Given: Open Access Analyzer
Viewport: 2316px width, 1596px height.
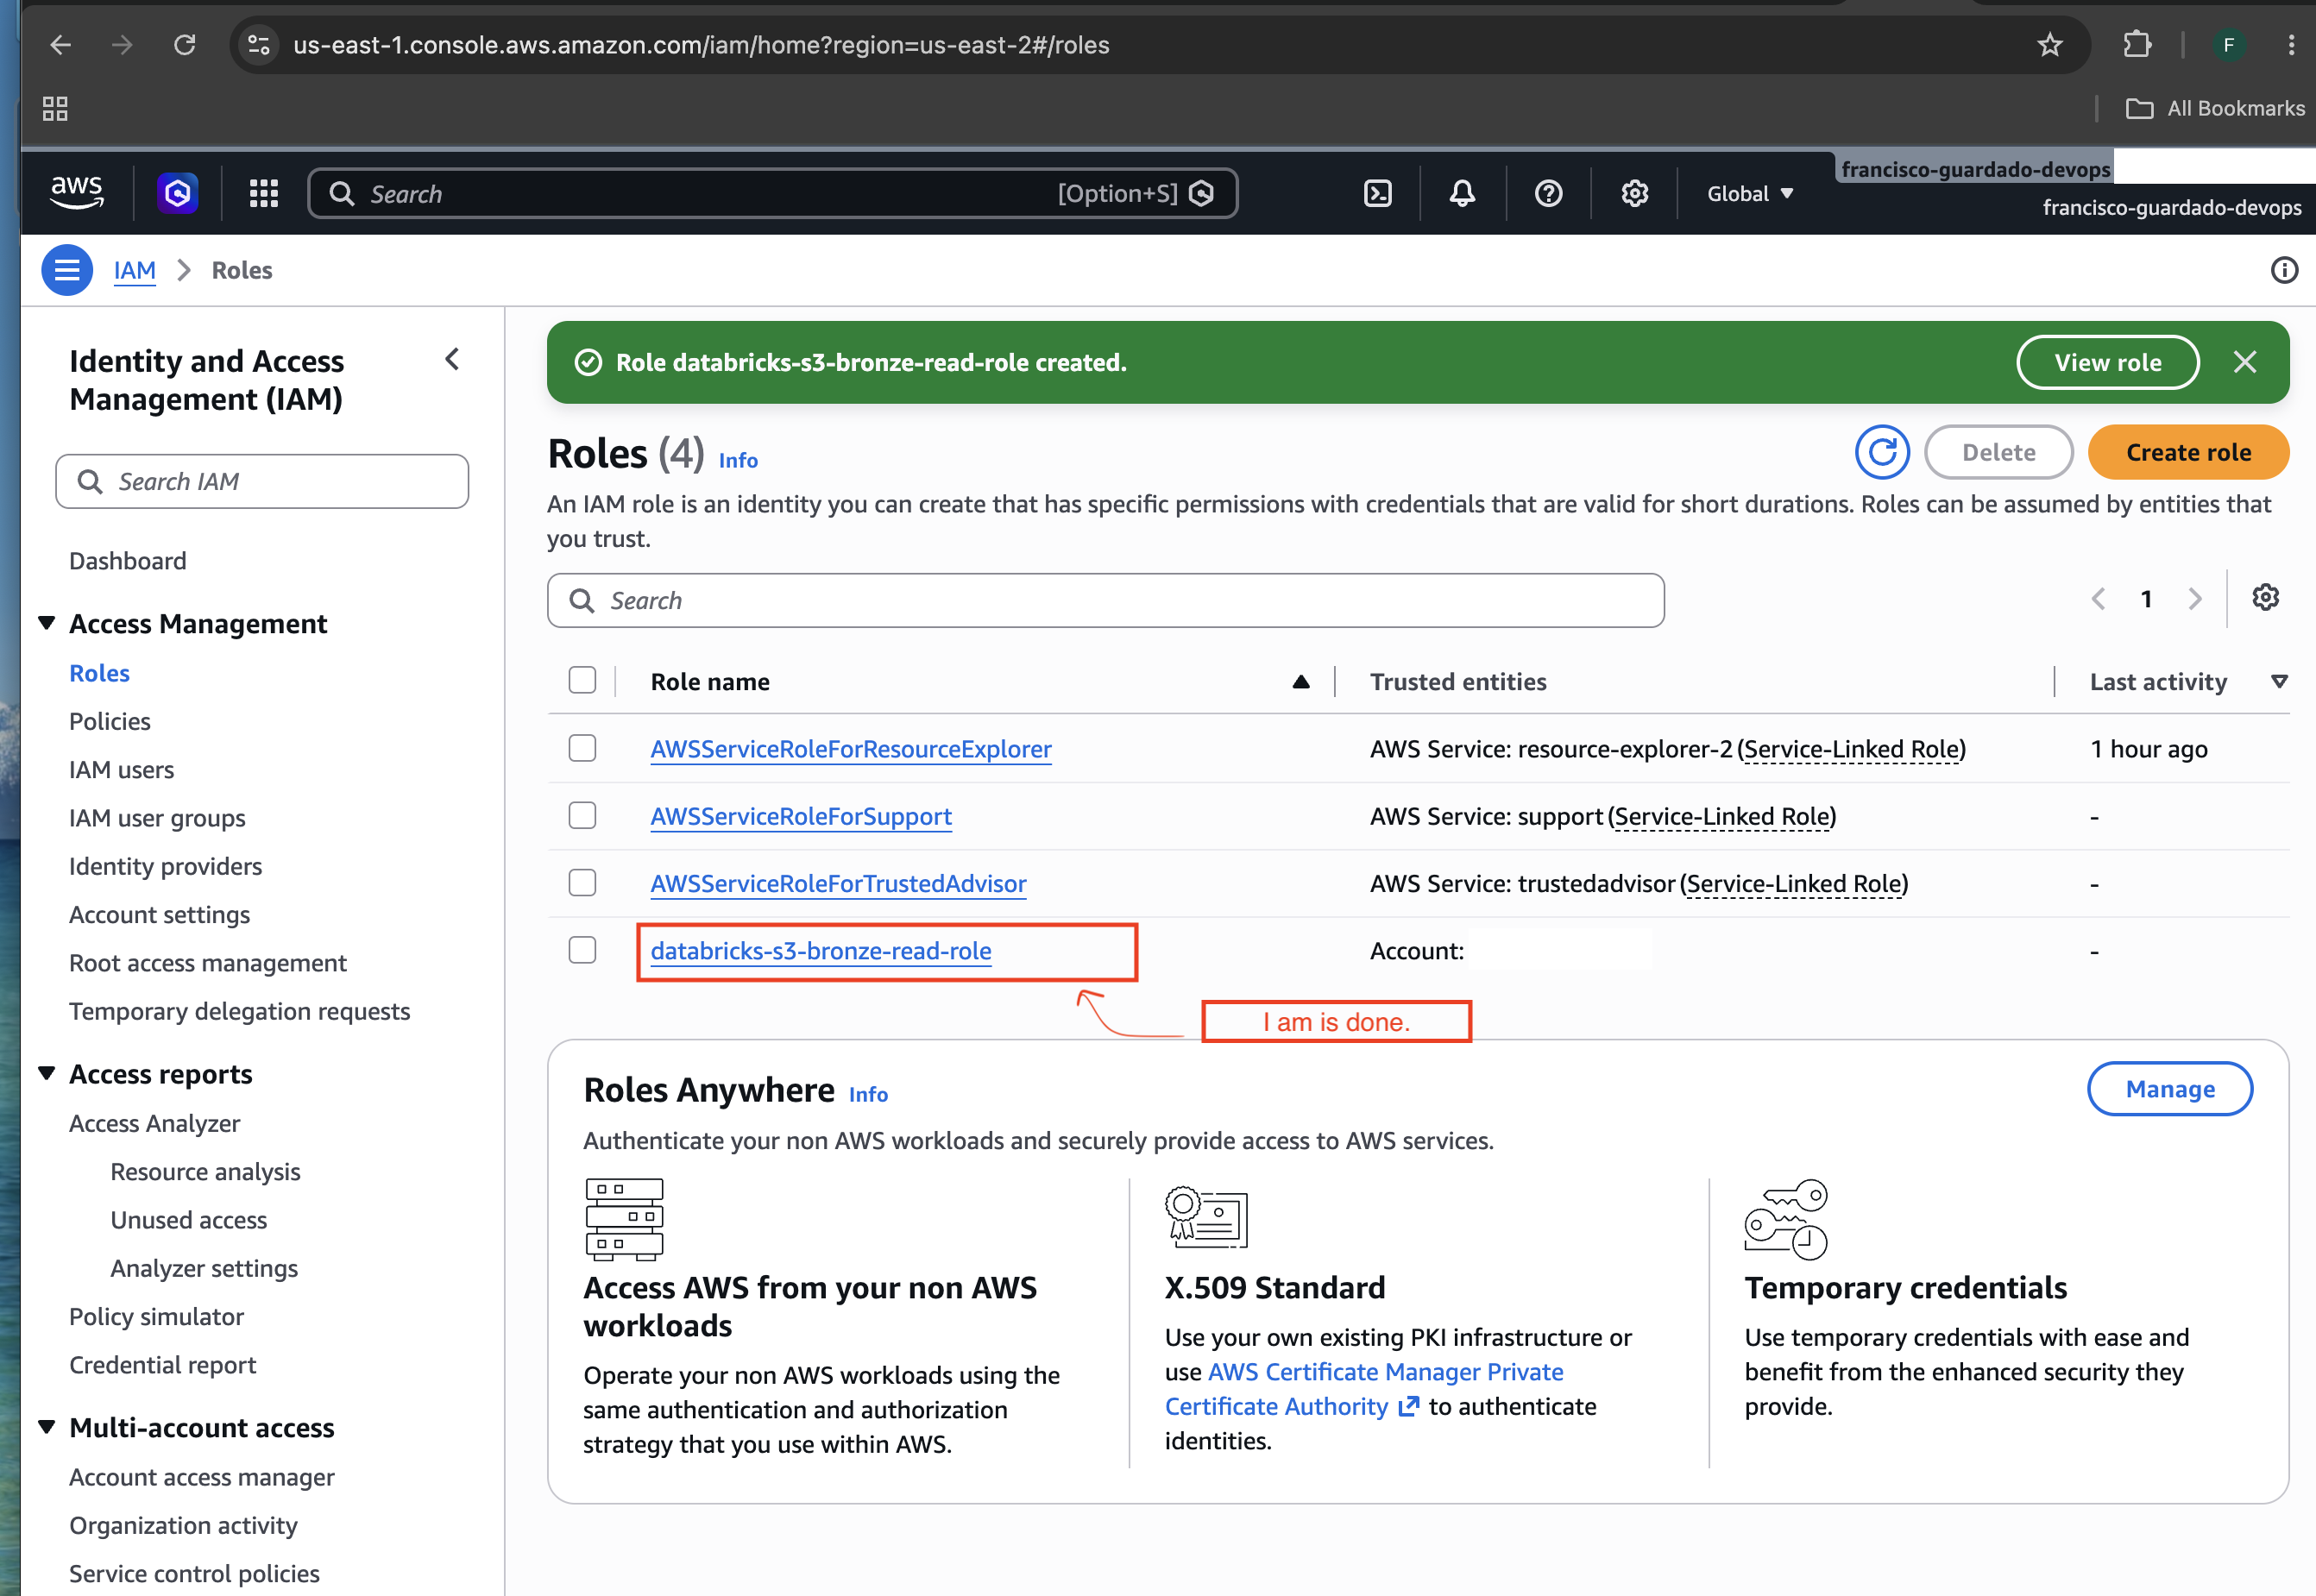Looking at the screenshot, I should coord(155,1123).
